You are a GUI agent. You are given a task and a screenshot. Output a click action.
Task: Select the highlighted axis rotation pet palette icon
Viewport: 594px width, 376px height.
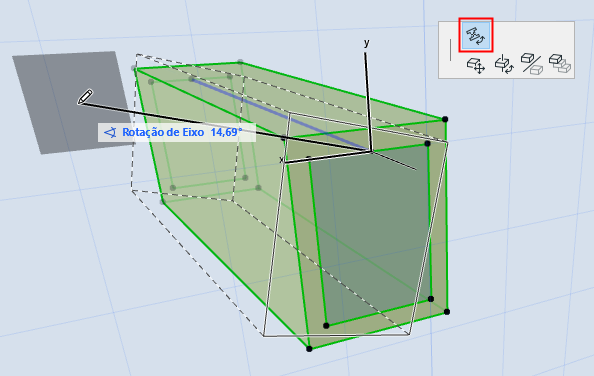click(x=476, y=35)
